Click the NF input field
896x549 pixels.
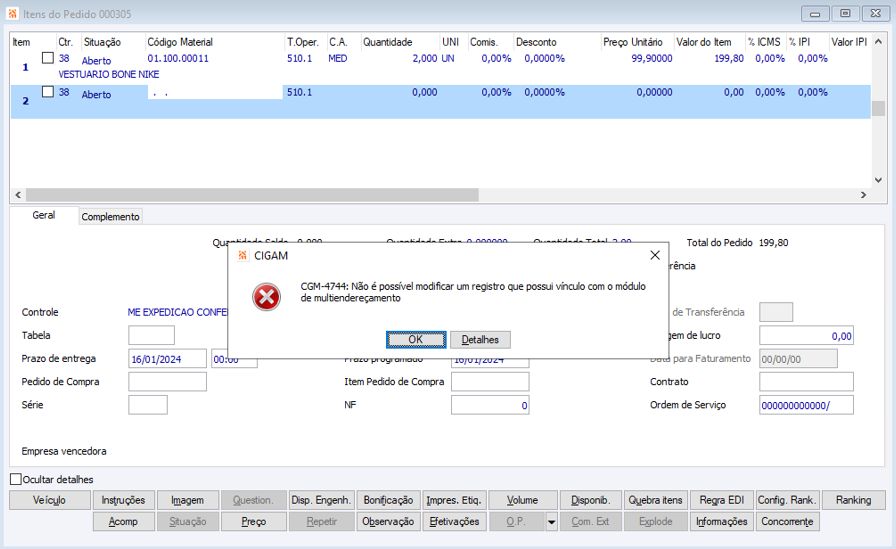click(x=490, y=404)
